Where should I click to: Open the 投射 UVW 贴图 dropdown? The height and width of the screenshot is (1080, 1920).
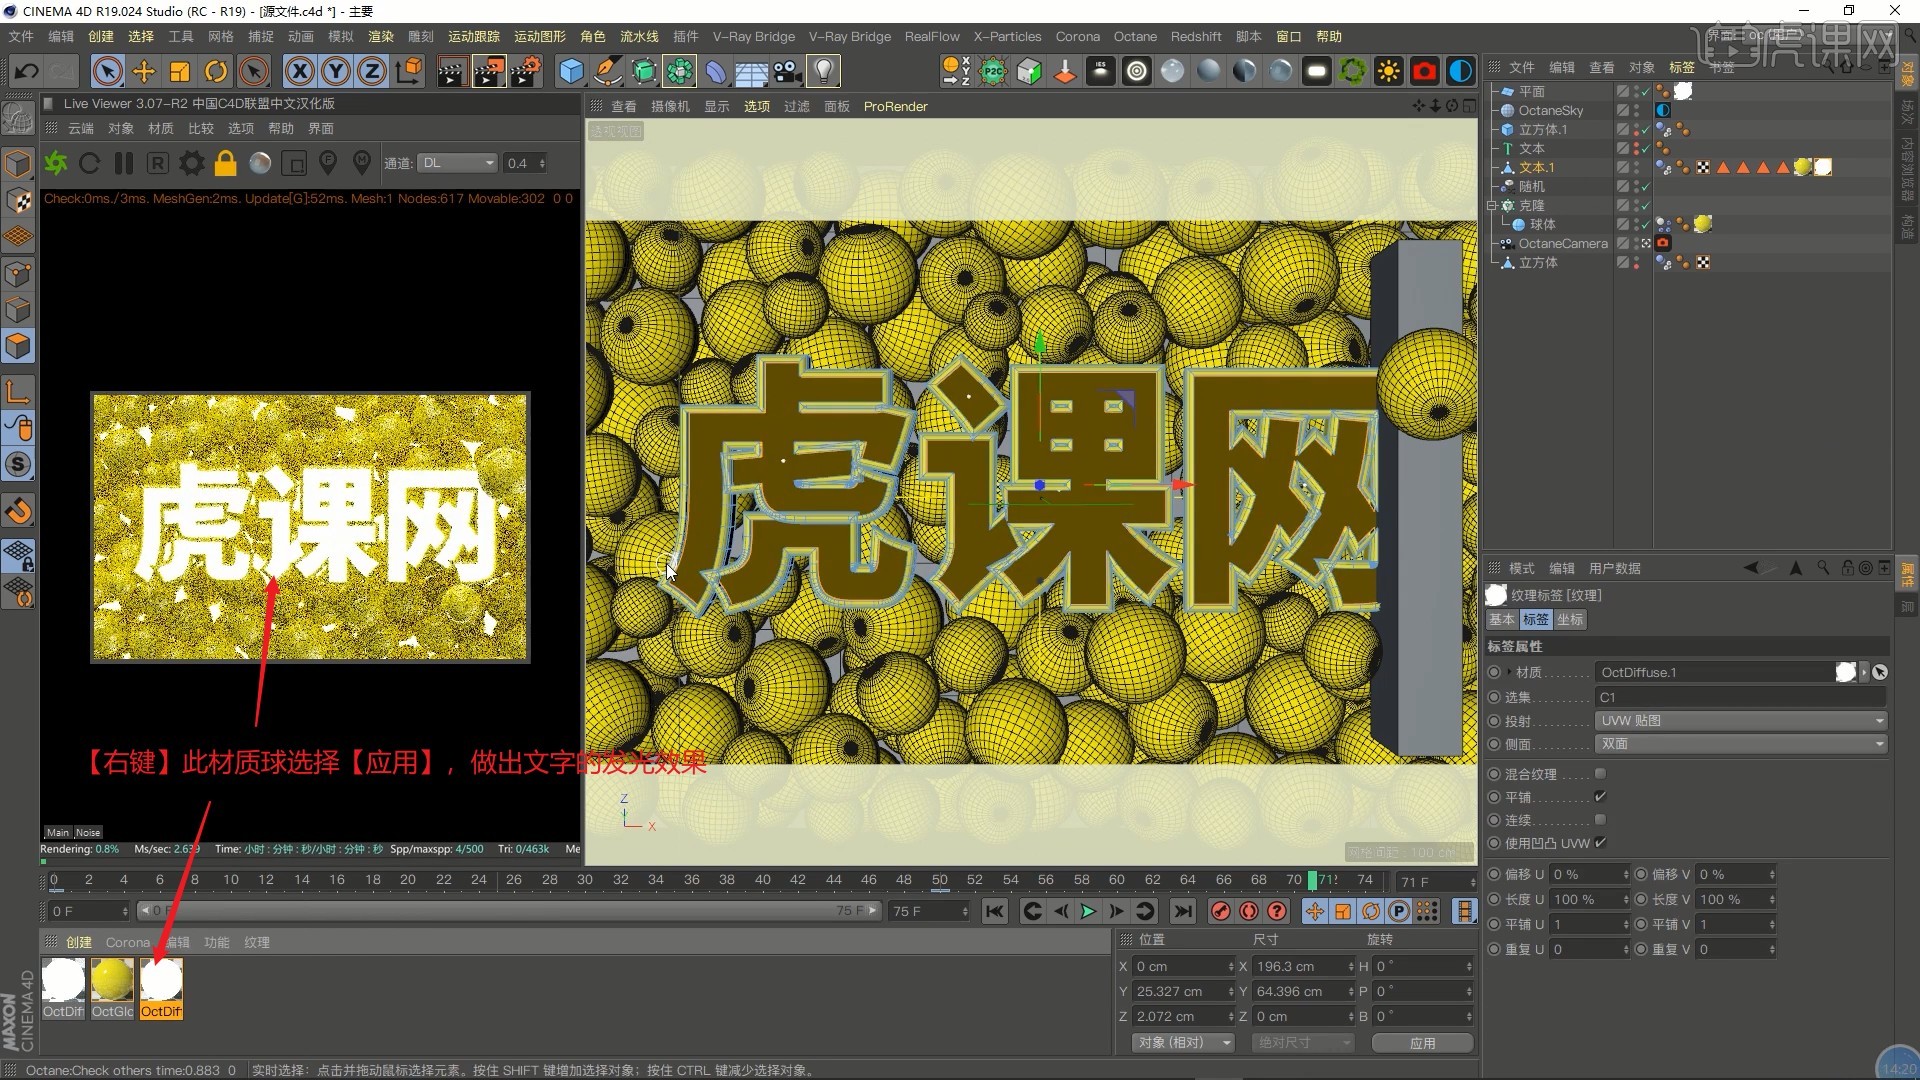[x=1740, y=721]
